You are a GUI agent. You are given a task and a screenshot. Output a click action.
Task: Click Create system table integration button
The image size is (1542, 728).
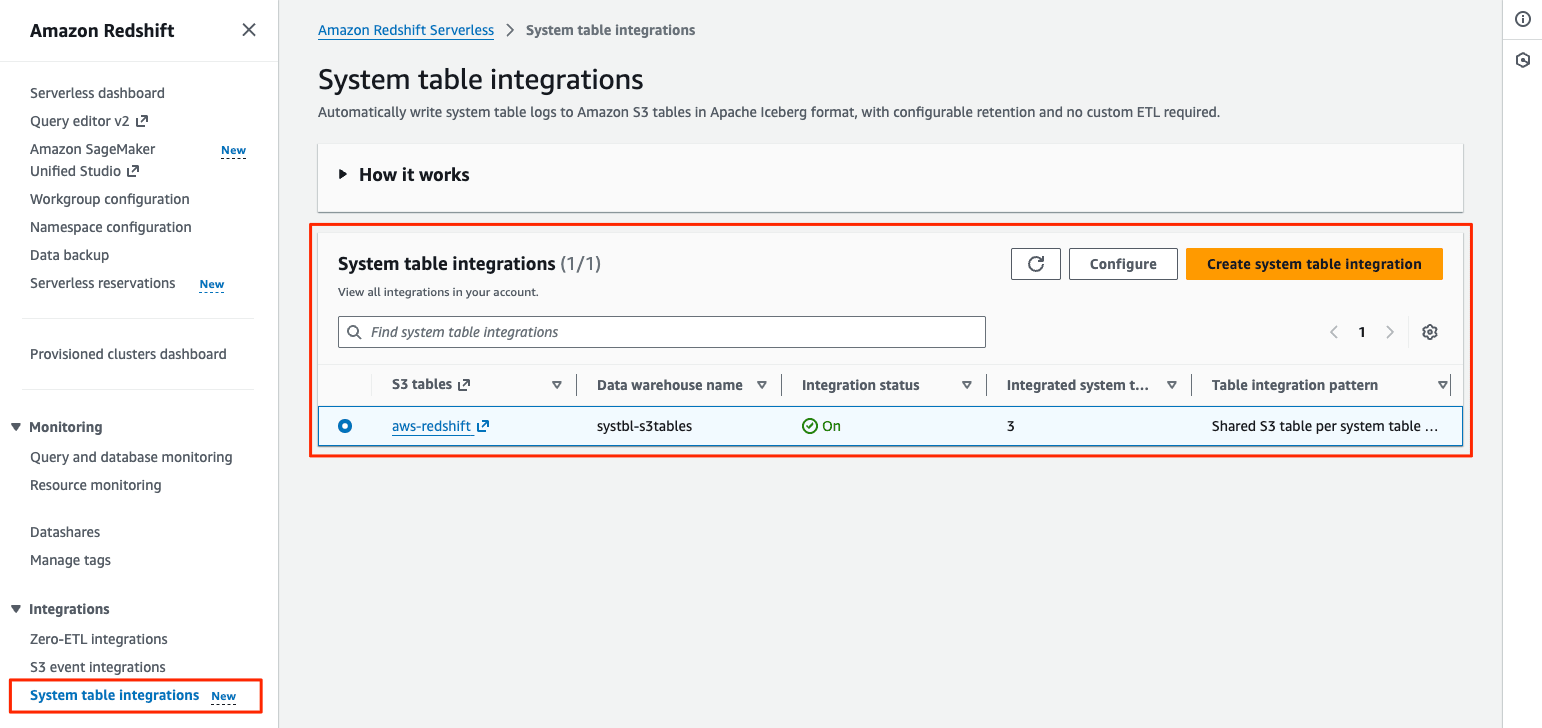click(1314, 264)
